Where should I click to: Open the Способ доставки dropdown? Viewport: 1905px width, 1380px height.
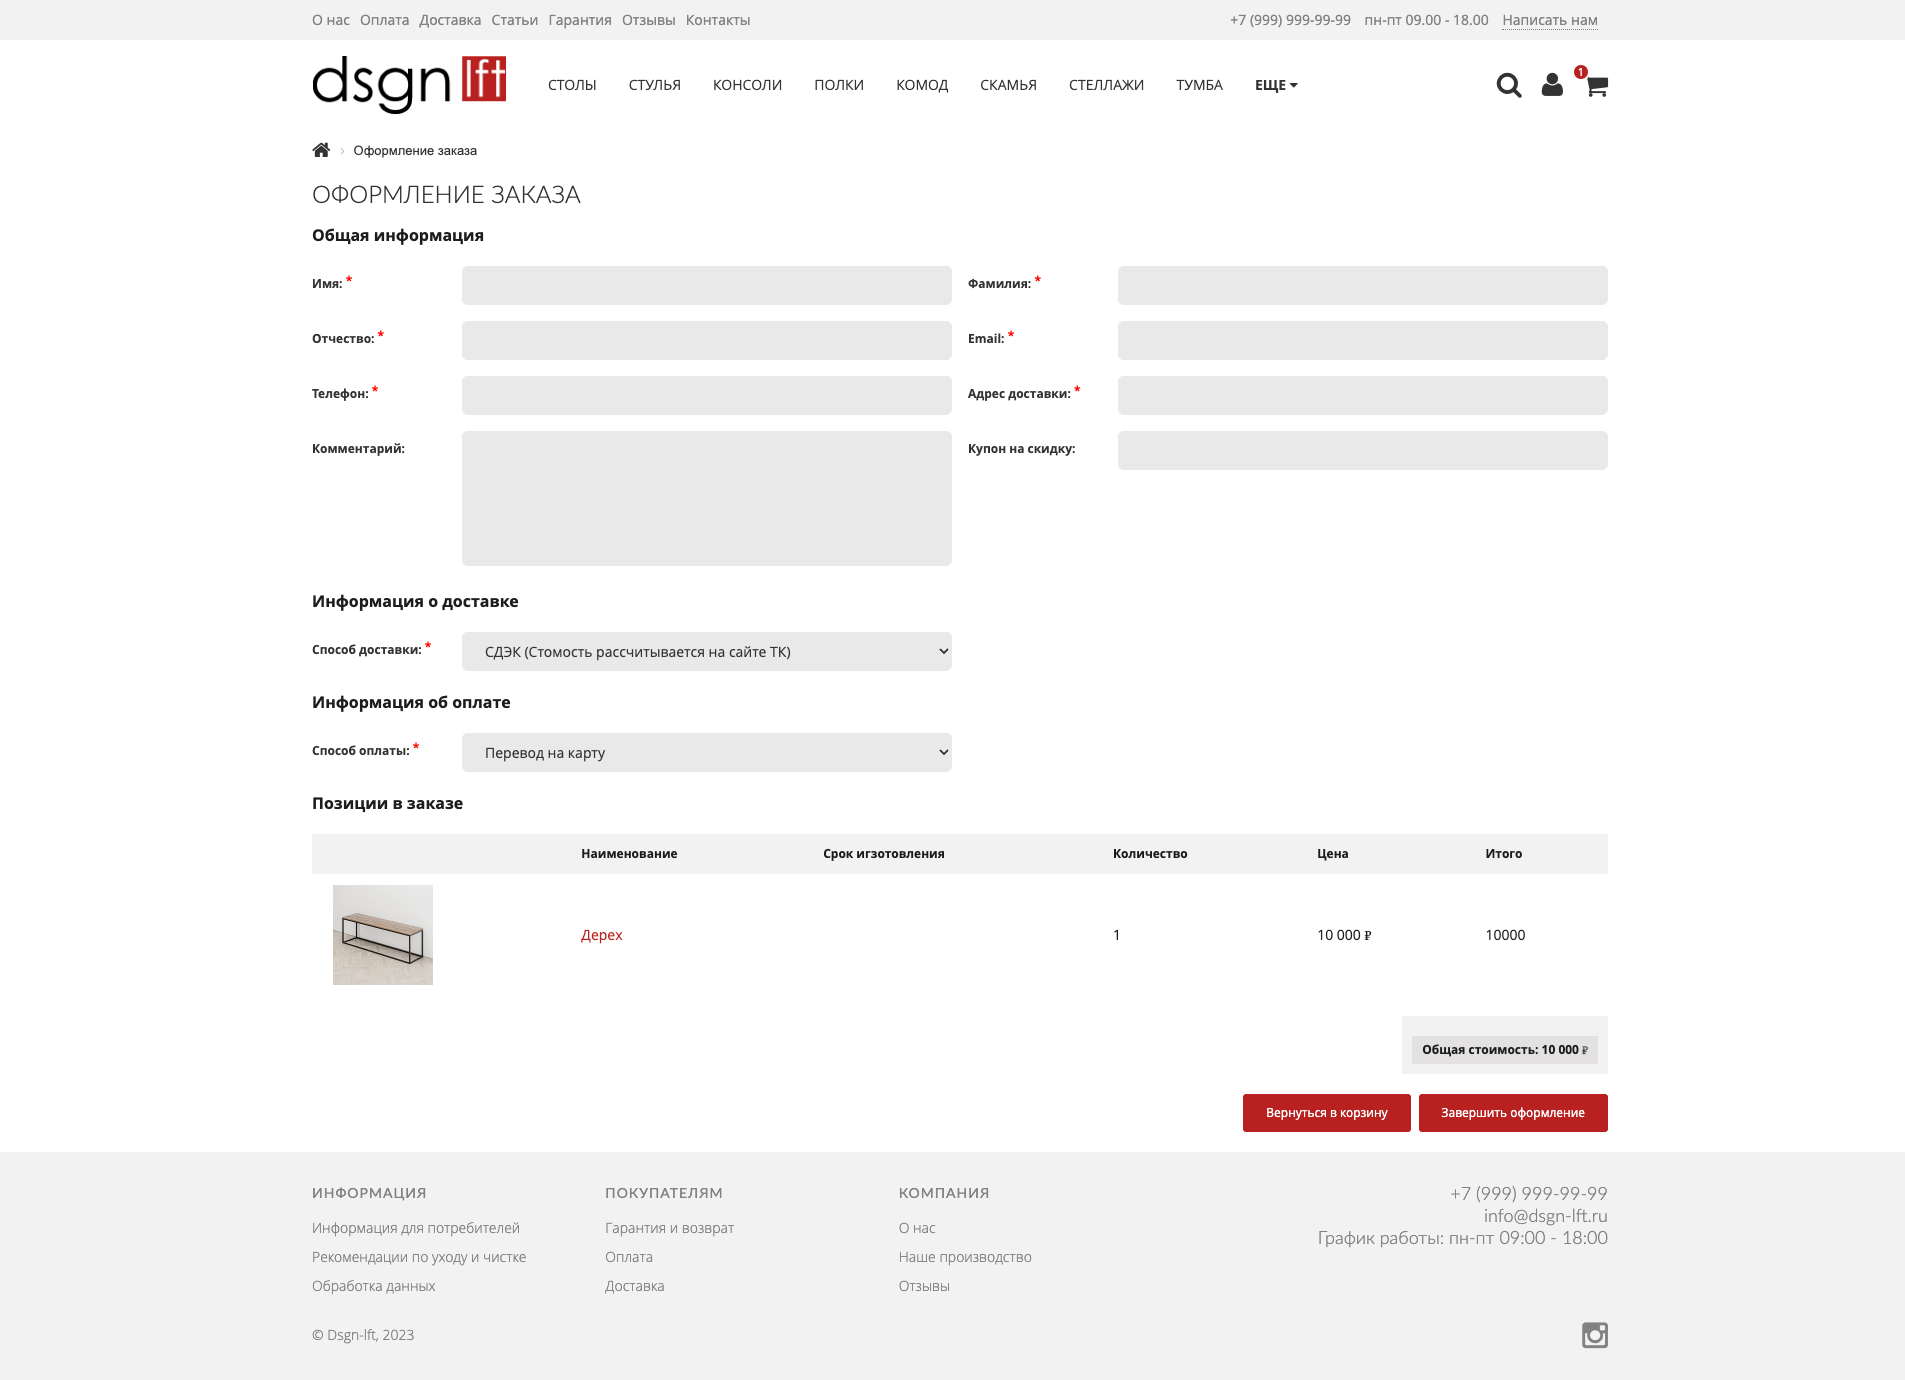click(x=706, y=652)
